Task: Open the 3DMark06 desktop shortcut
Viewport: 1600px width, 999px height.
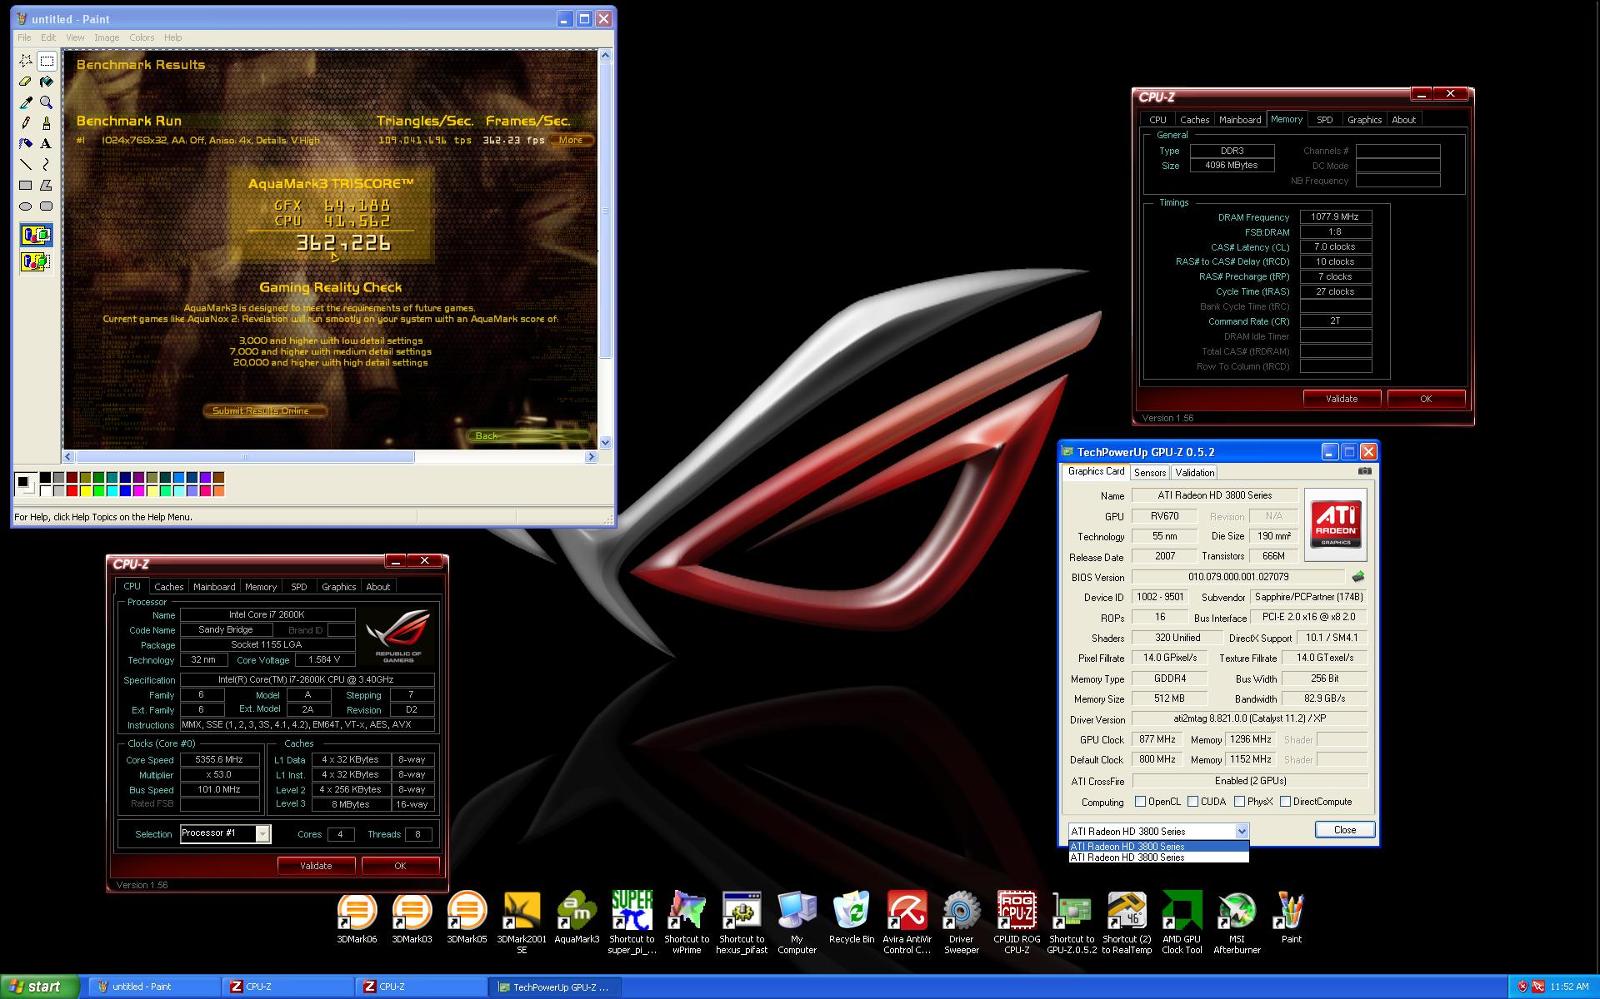Action: pos(357,918)
